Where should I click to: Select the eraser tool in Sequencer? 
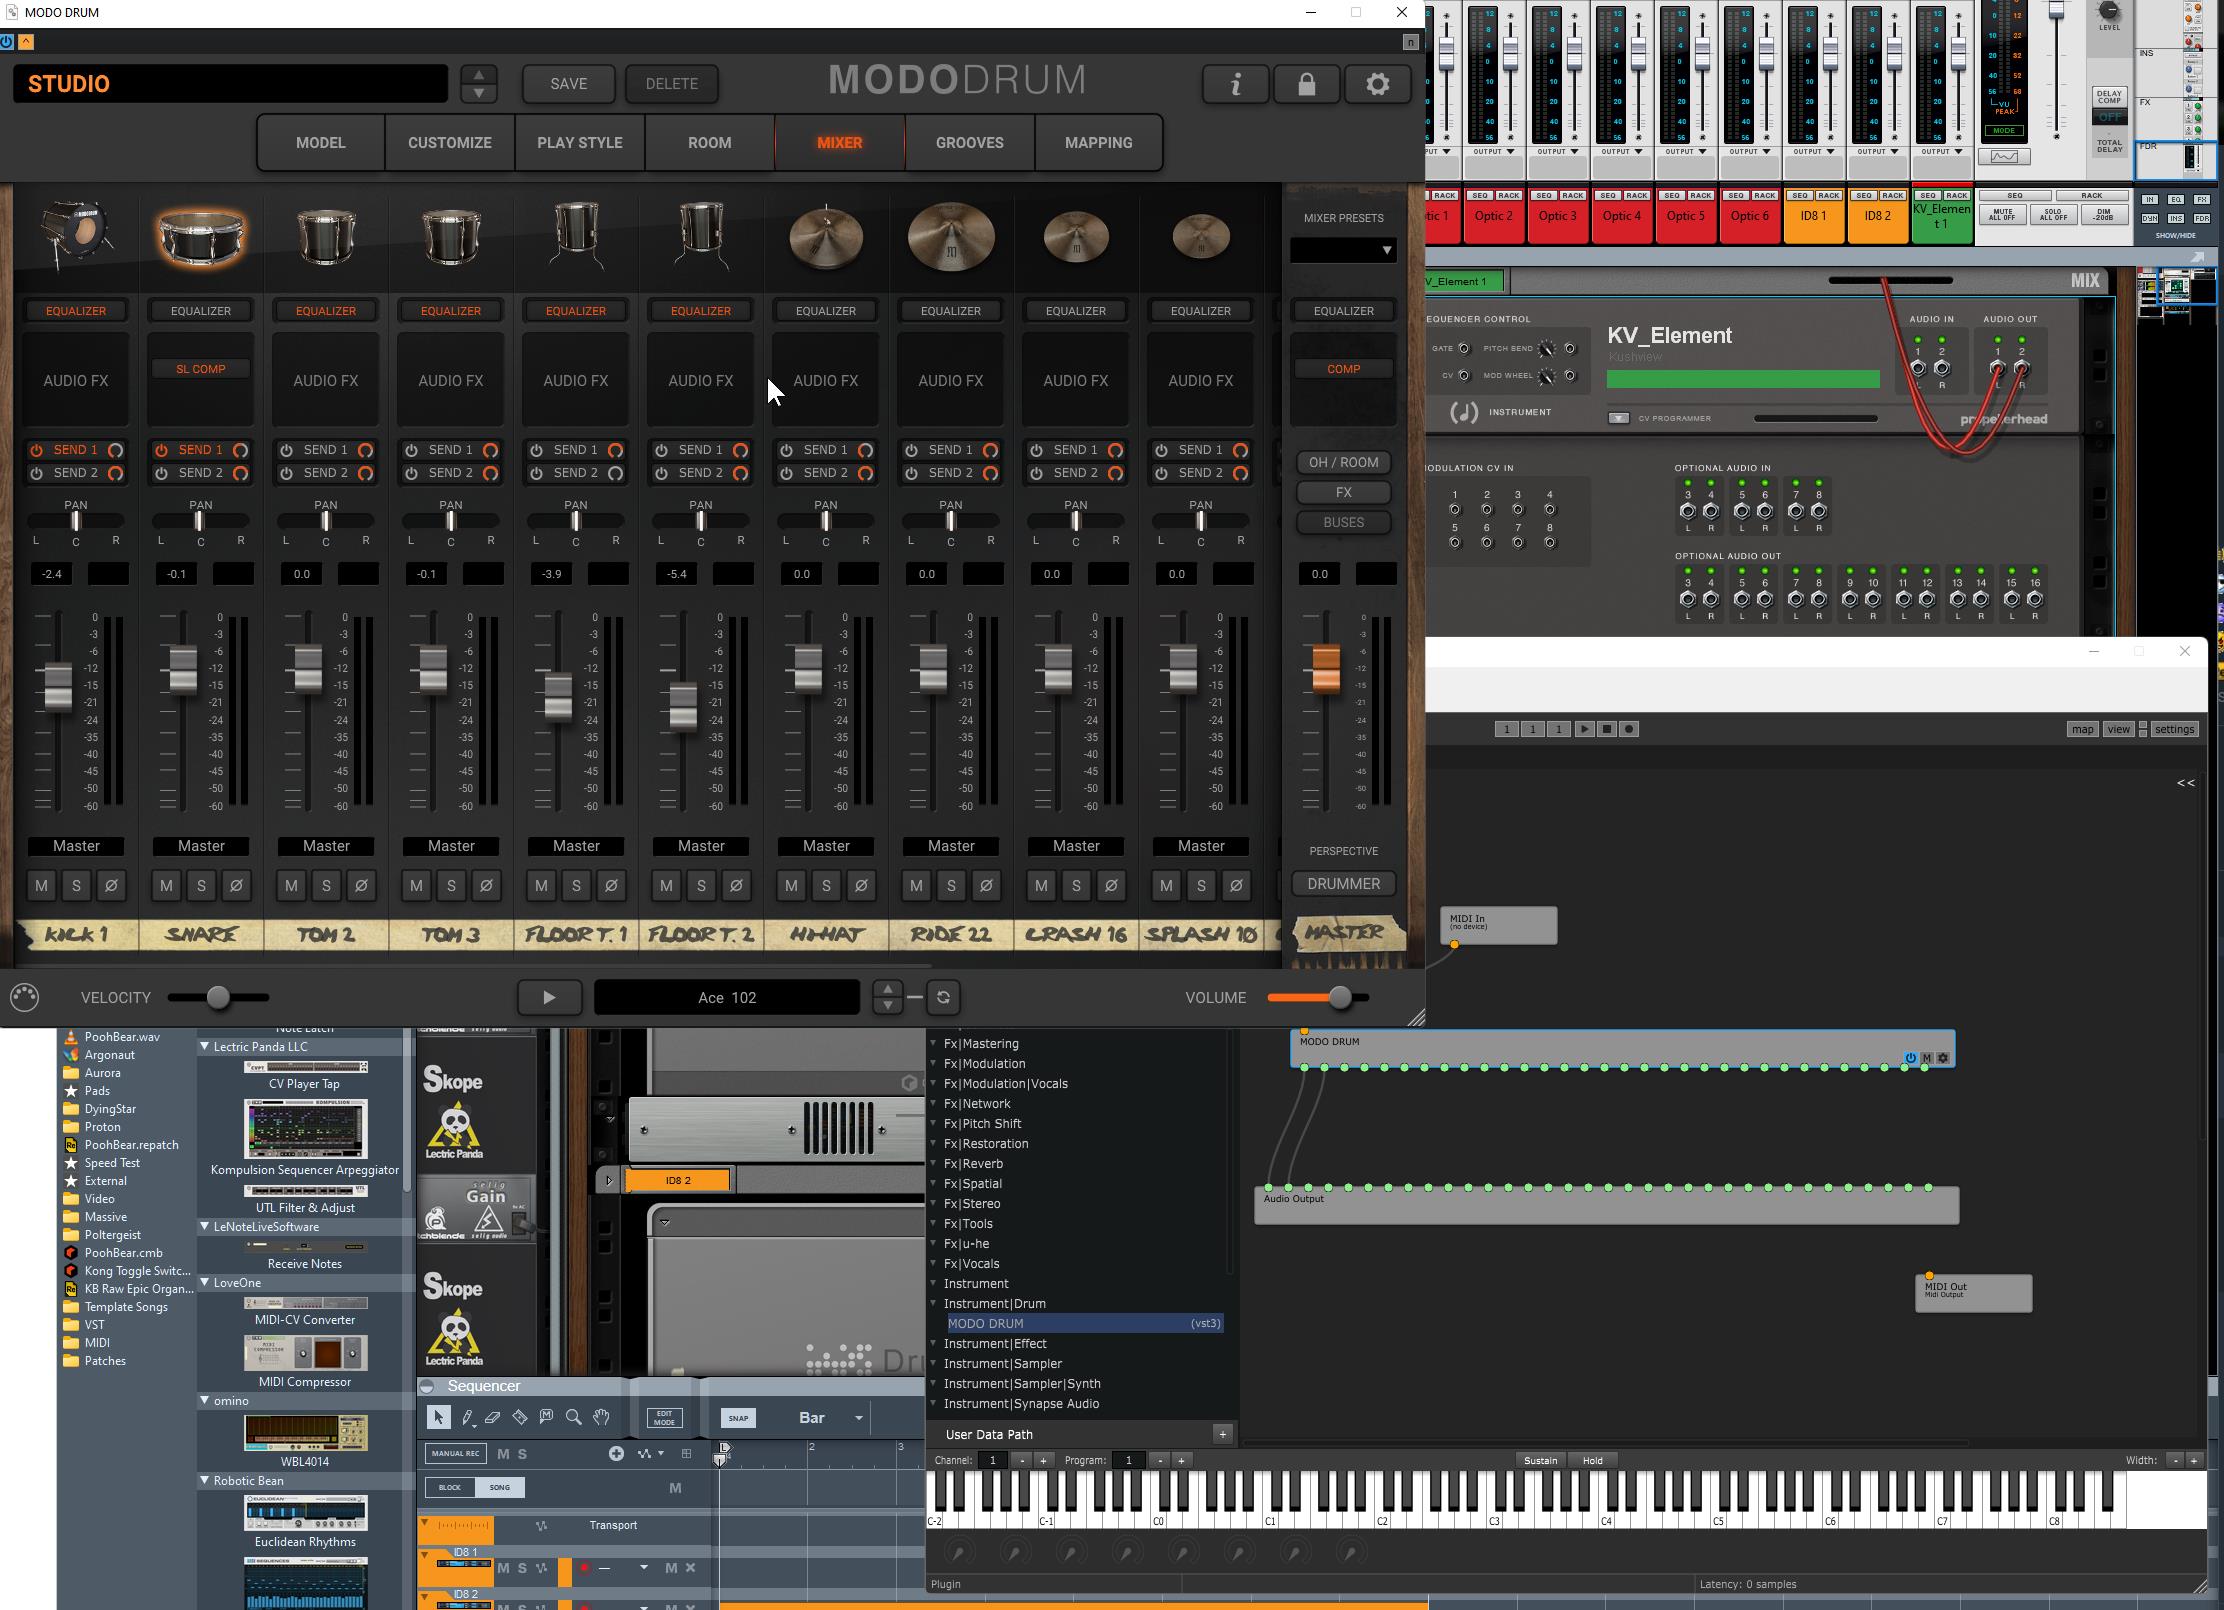pyautogui.click(x=492, y=1417)
